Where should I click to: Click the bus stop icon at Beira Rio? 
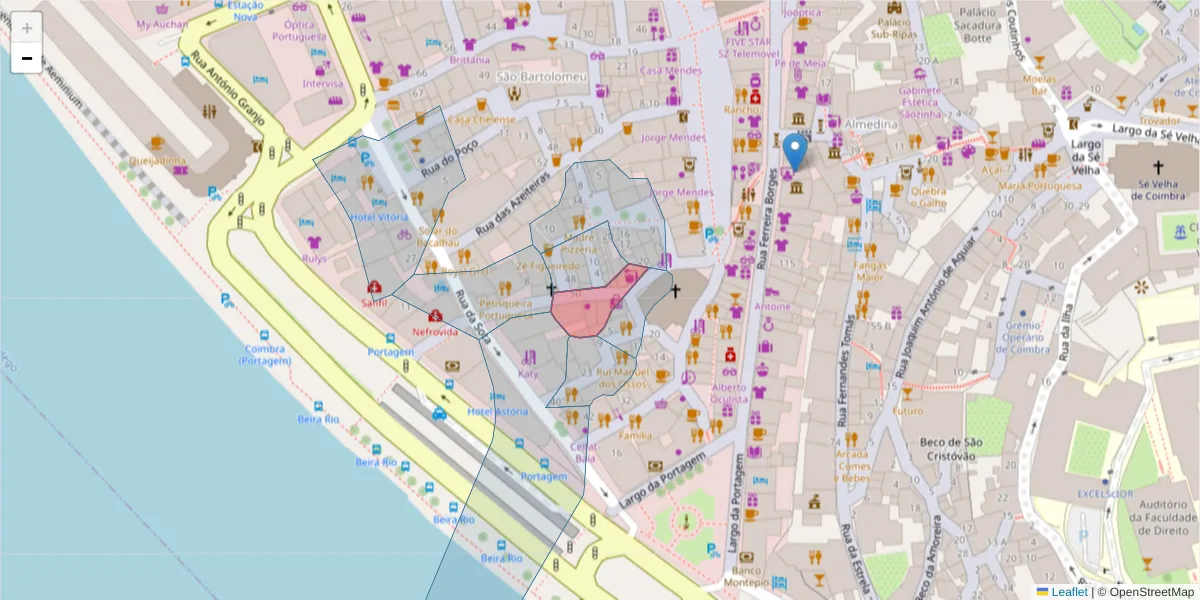(x=376, y=450)
